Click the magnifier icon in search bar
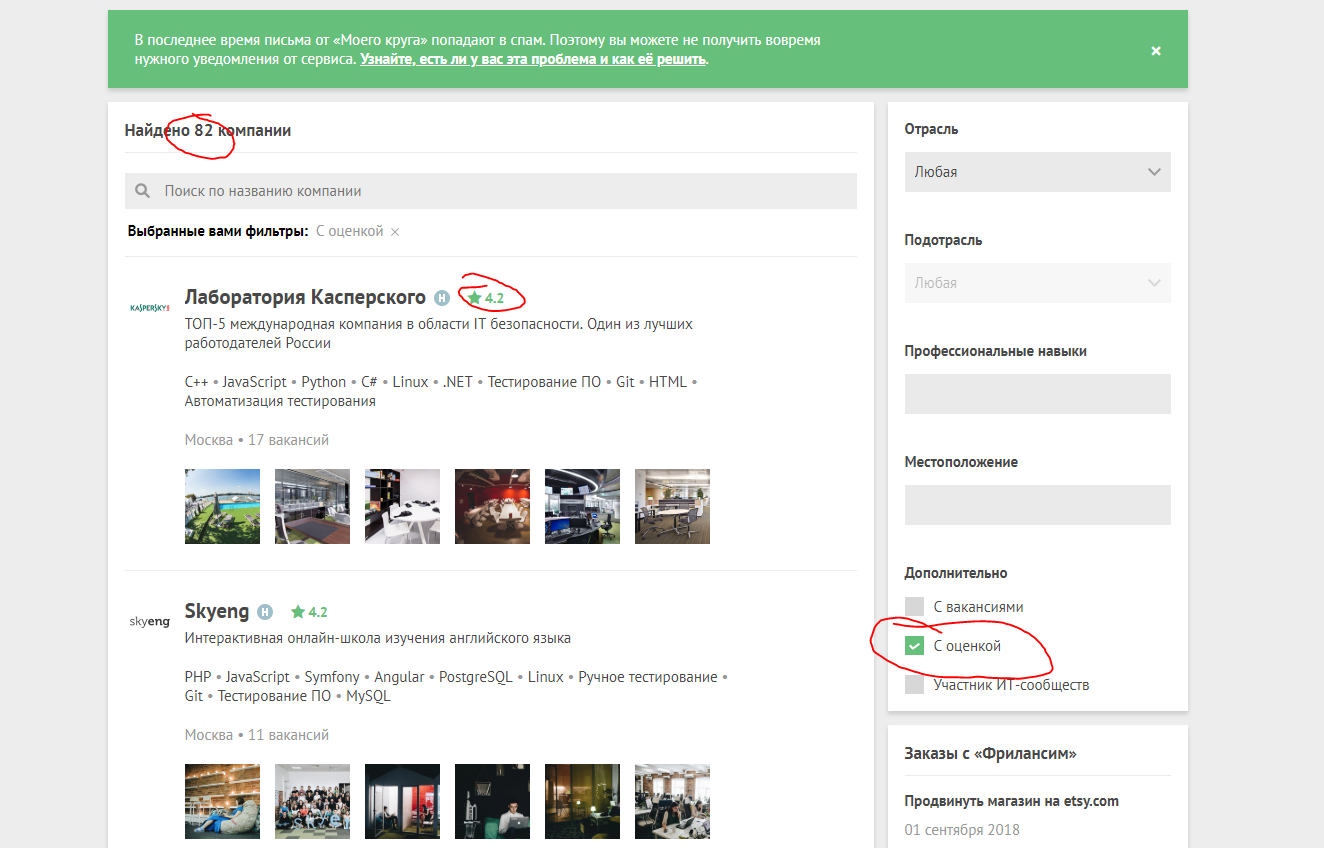Viewport: 1324px width, 848px height. (x=143, y=191)
